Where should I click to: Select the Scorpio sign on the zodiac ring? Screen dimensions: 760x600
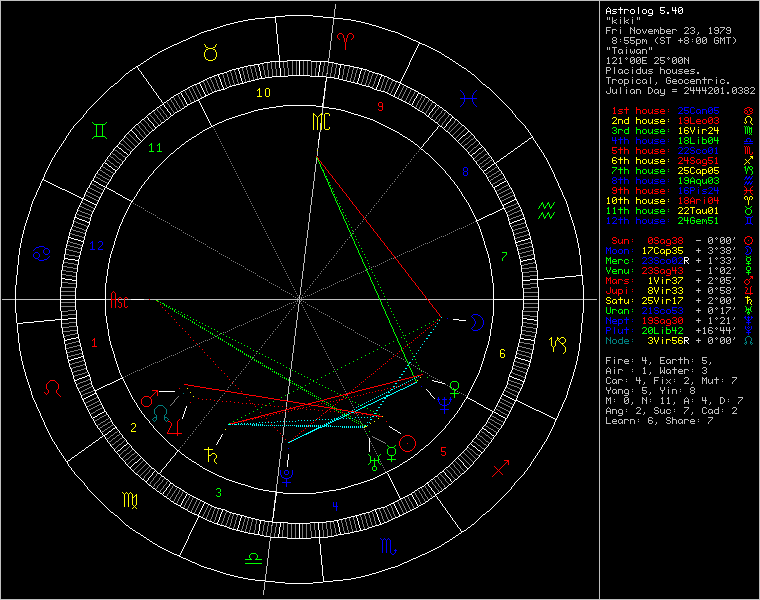tap(387, 546)
